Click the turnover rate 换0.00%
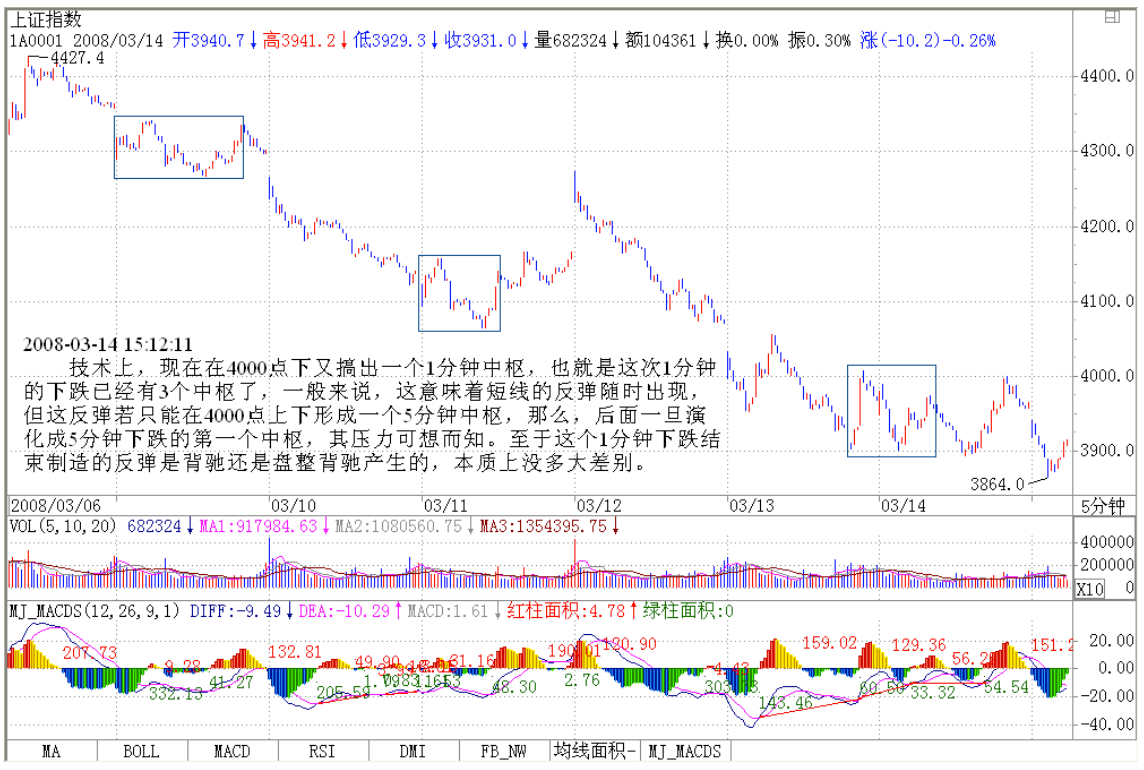This screenshot has width=1144, height=770. click(x=746, y=41)
